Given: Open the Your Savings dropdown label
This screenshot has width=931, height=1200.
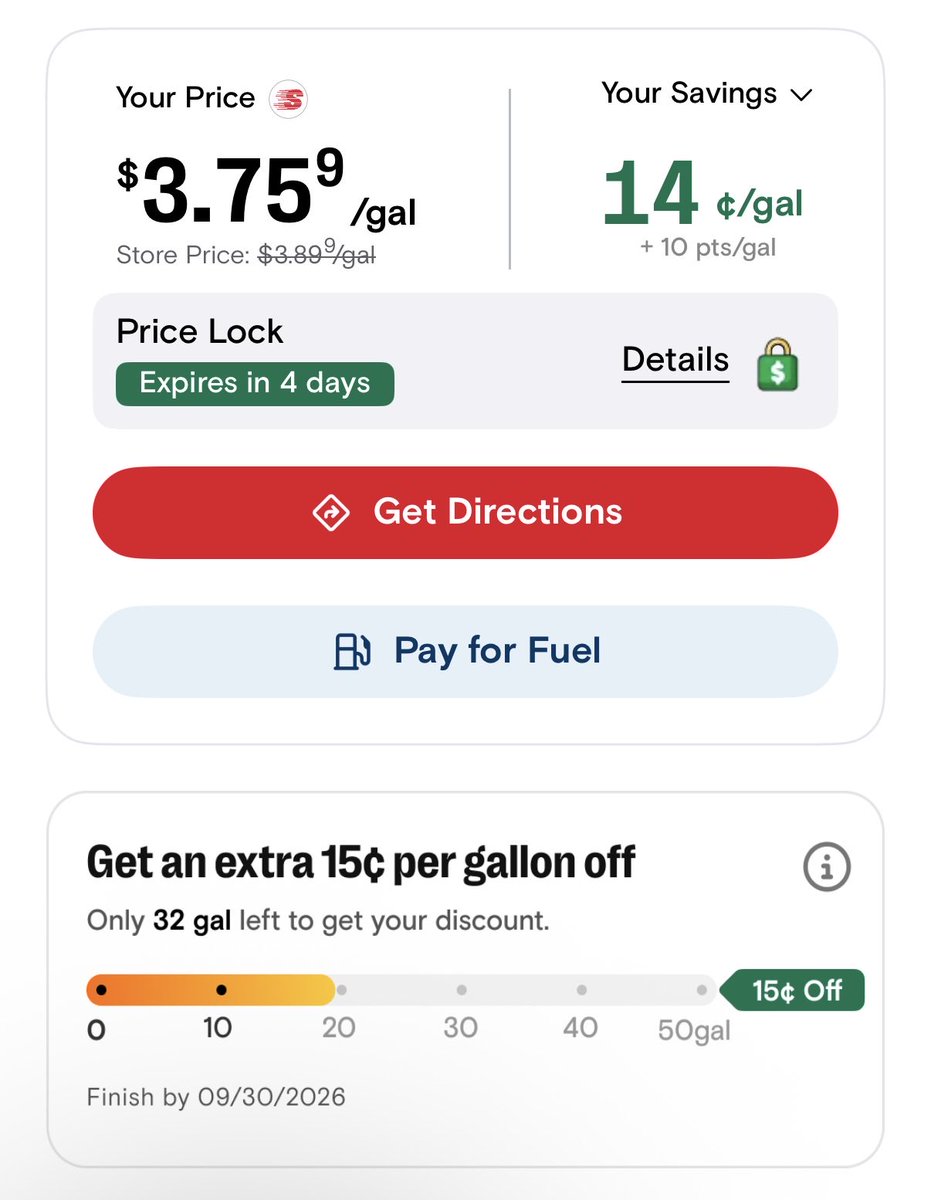Looking at the screenshot, I should [689, 93].
